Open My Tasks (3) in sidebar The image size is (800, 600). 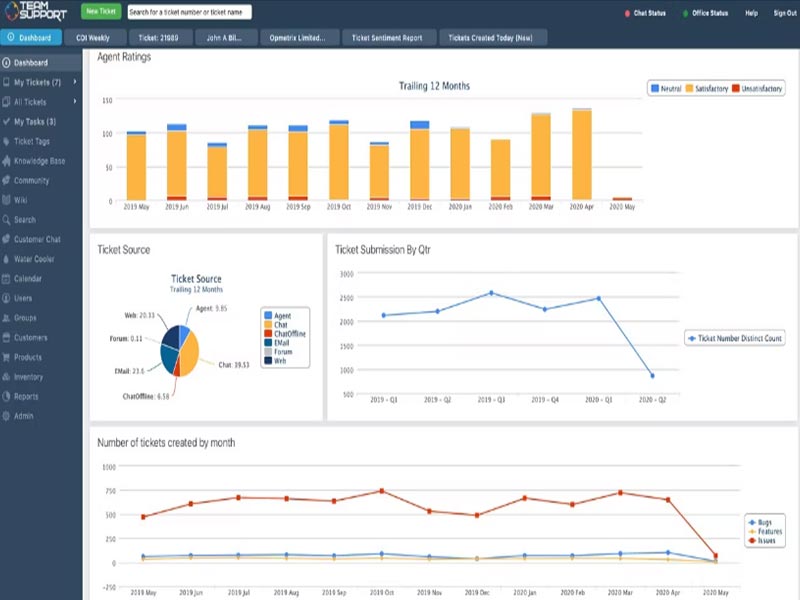coord(34,122)
